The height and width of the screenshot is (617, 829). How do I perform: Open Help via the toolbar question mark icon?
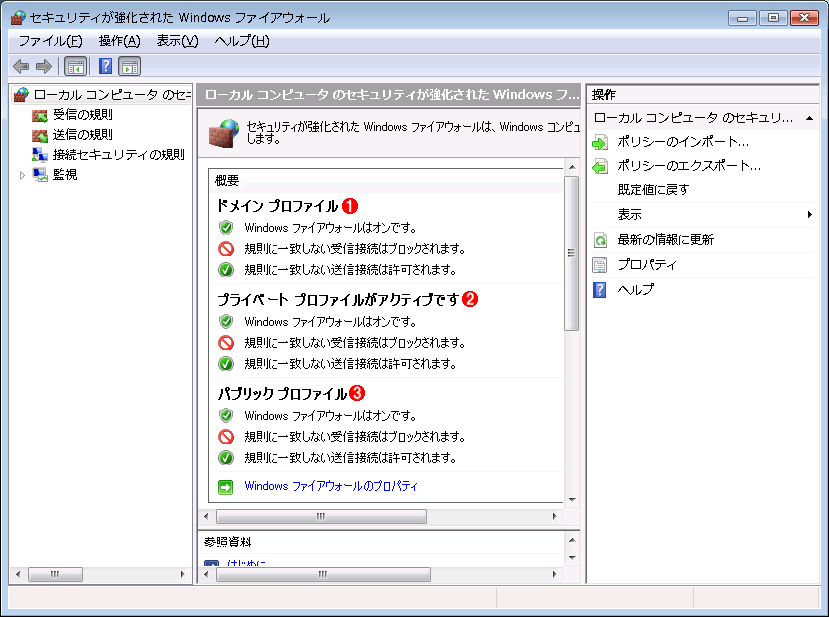tap(106, 67)
